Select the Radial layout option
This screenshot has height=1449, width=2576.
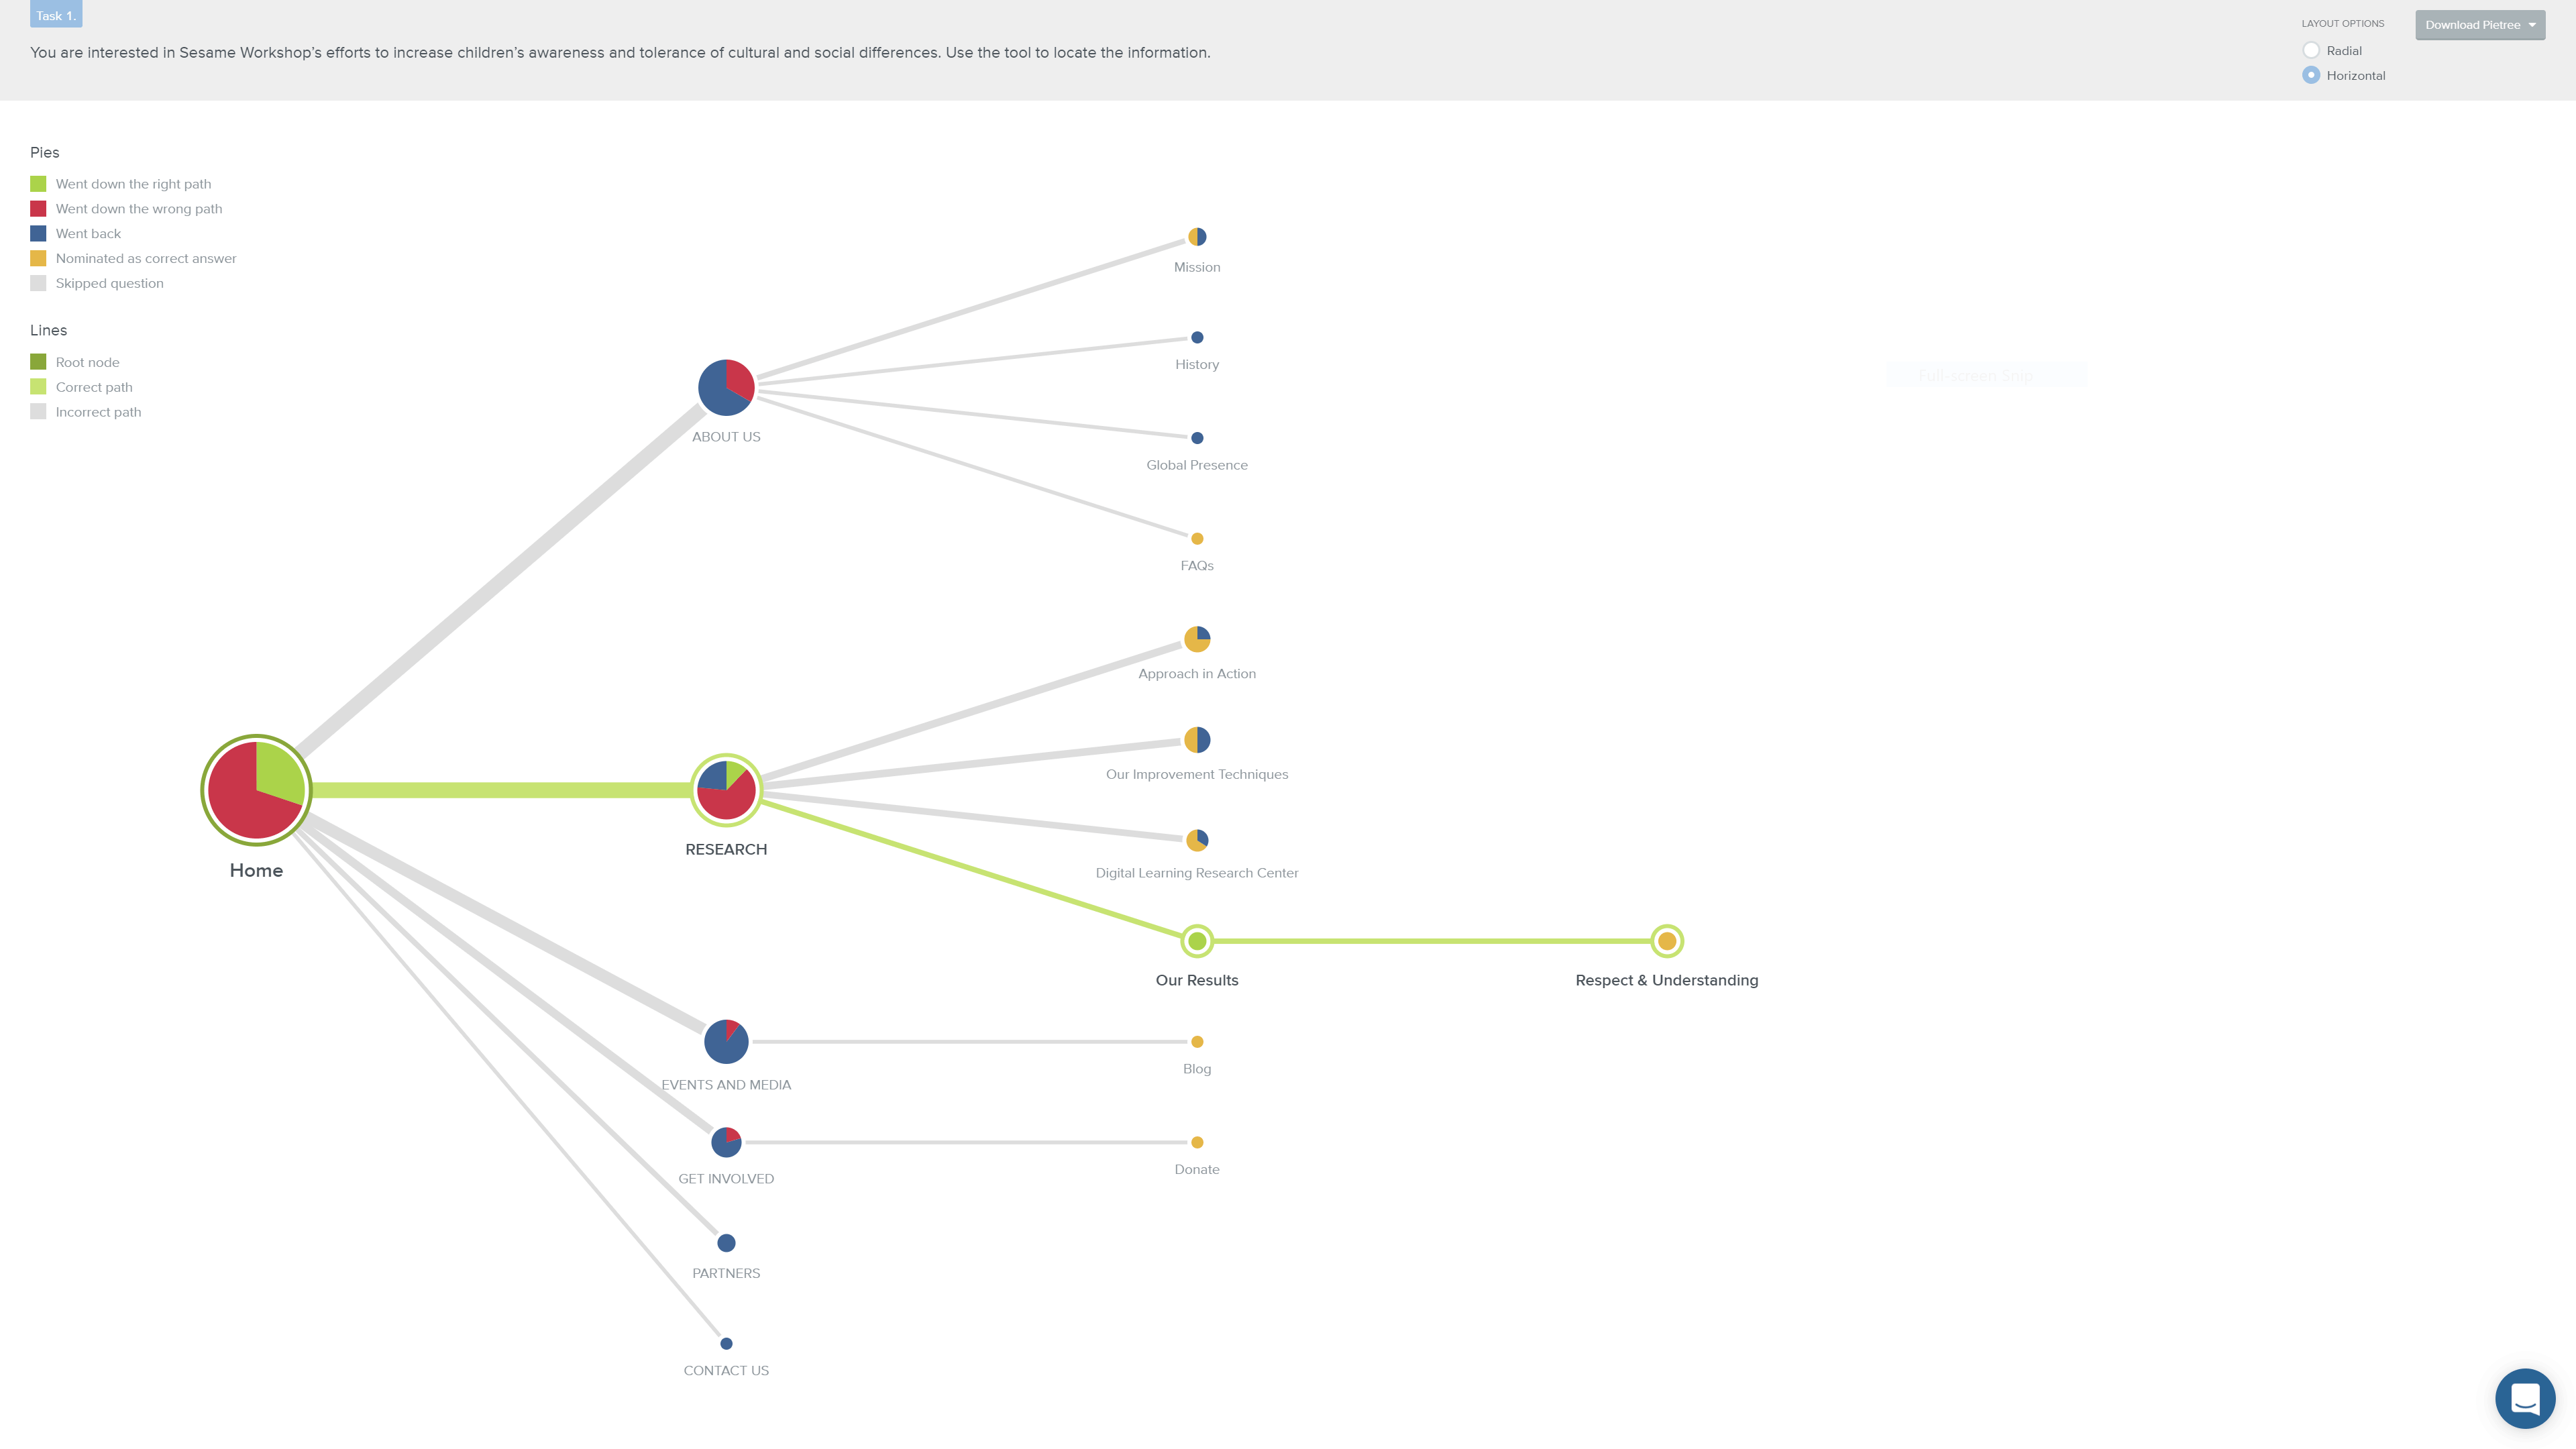click(2311, 51)
